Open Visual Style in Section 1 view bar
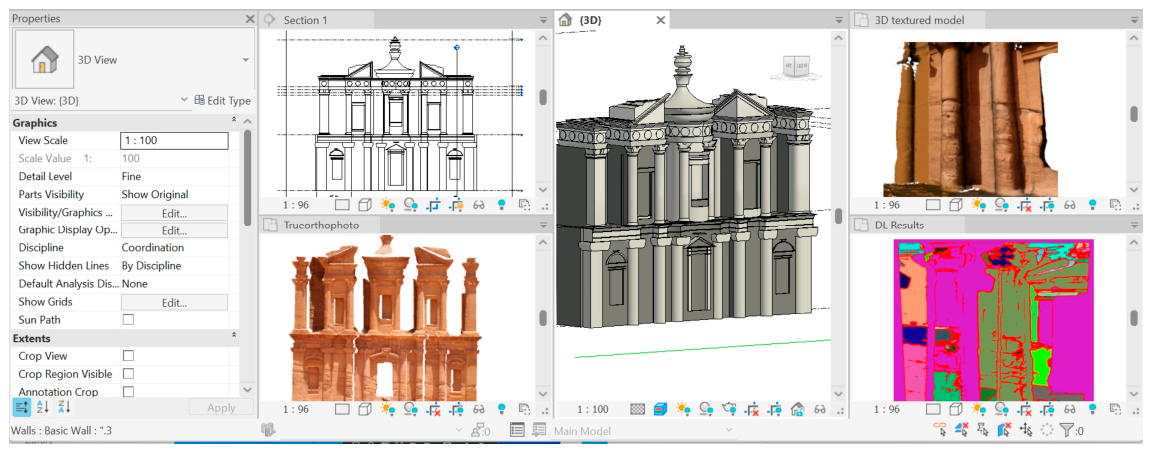1151x452 pixels. pos(364,205)
